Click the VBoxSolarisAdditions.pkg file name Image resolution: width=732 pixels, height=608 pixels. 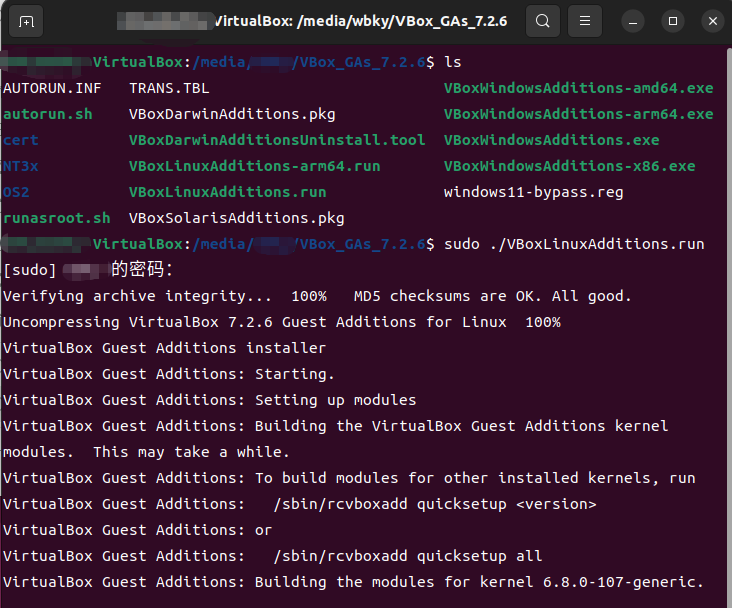click(x=237, y=218)
